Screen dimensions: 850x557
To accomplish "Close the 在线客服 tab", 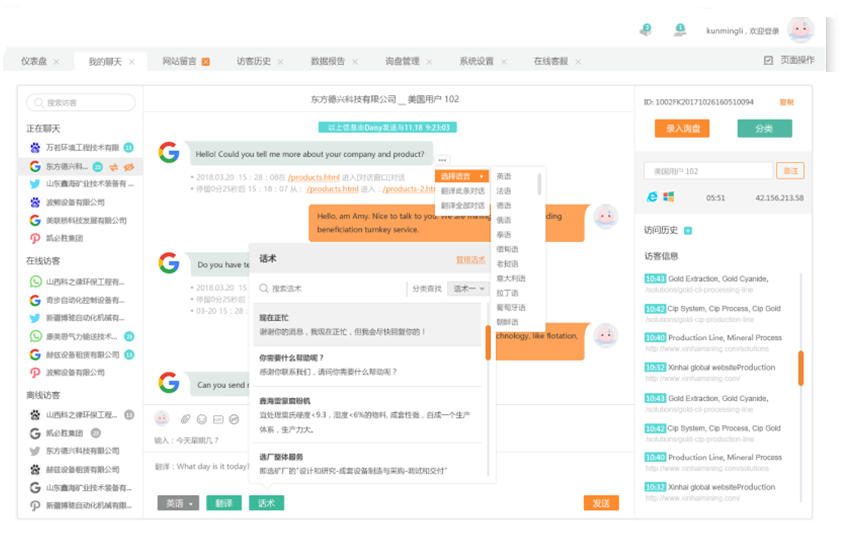I will (x=578, y=62).
